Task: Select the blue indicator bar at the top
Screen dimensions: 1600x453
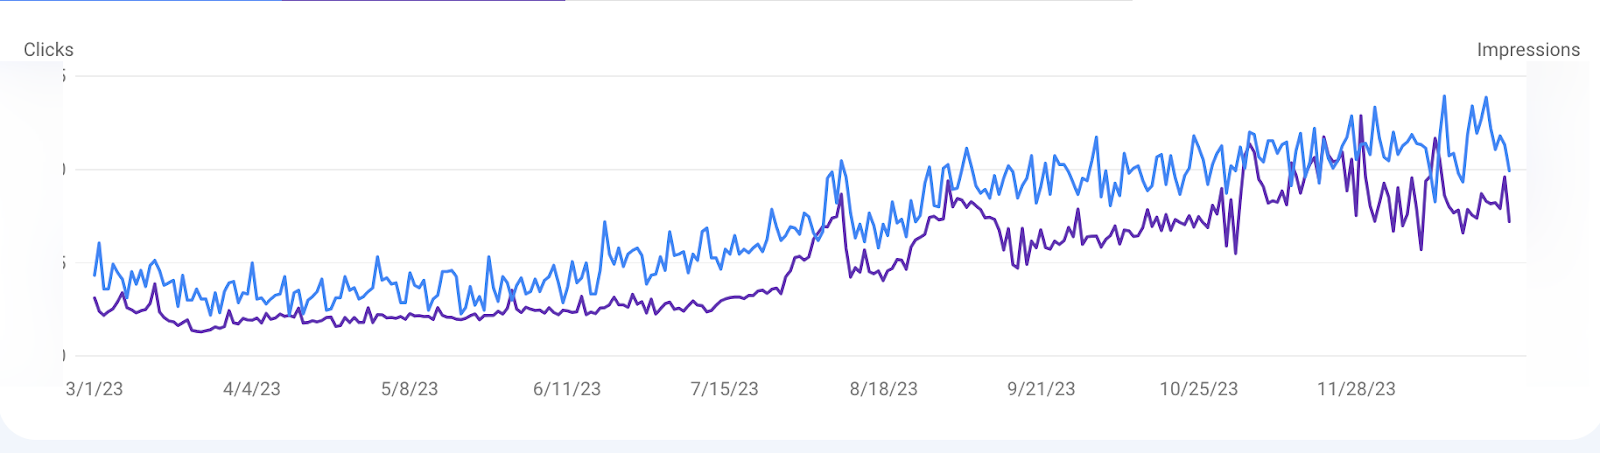Action: point(140,1)
